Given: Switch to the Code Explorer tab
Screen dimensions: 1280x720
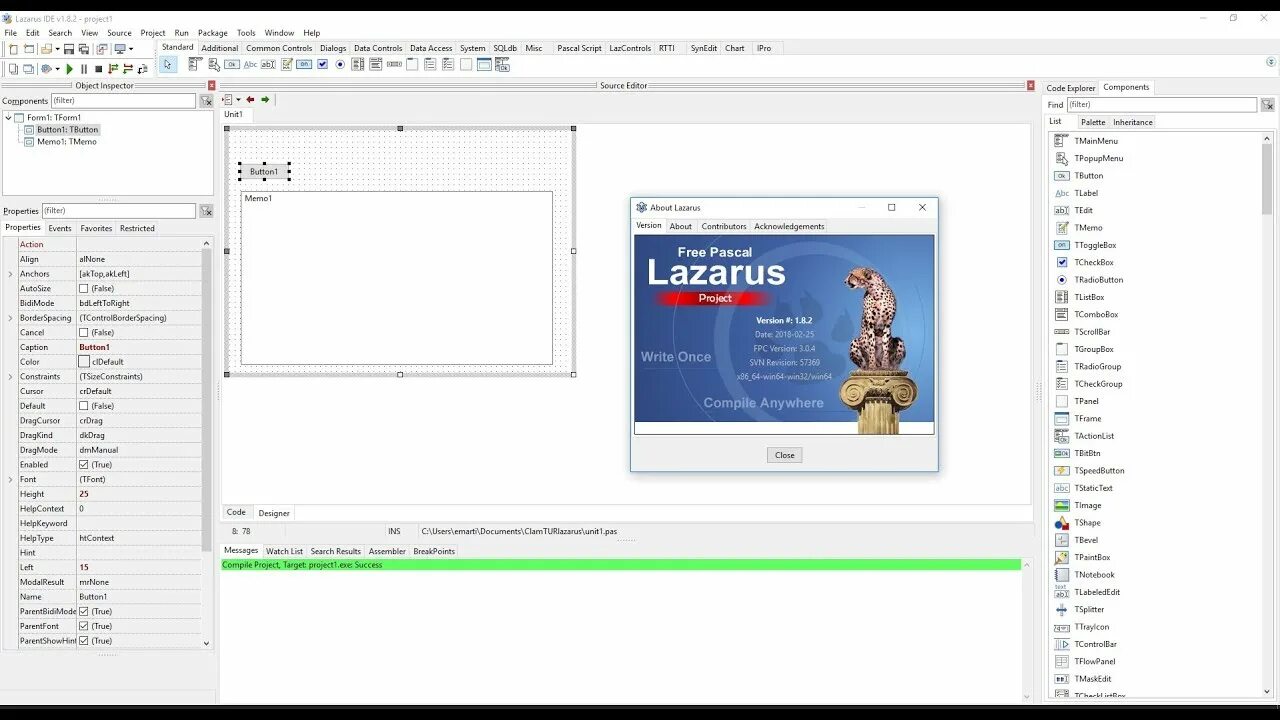Looking at the screenshot, I should point(1071,88).
